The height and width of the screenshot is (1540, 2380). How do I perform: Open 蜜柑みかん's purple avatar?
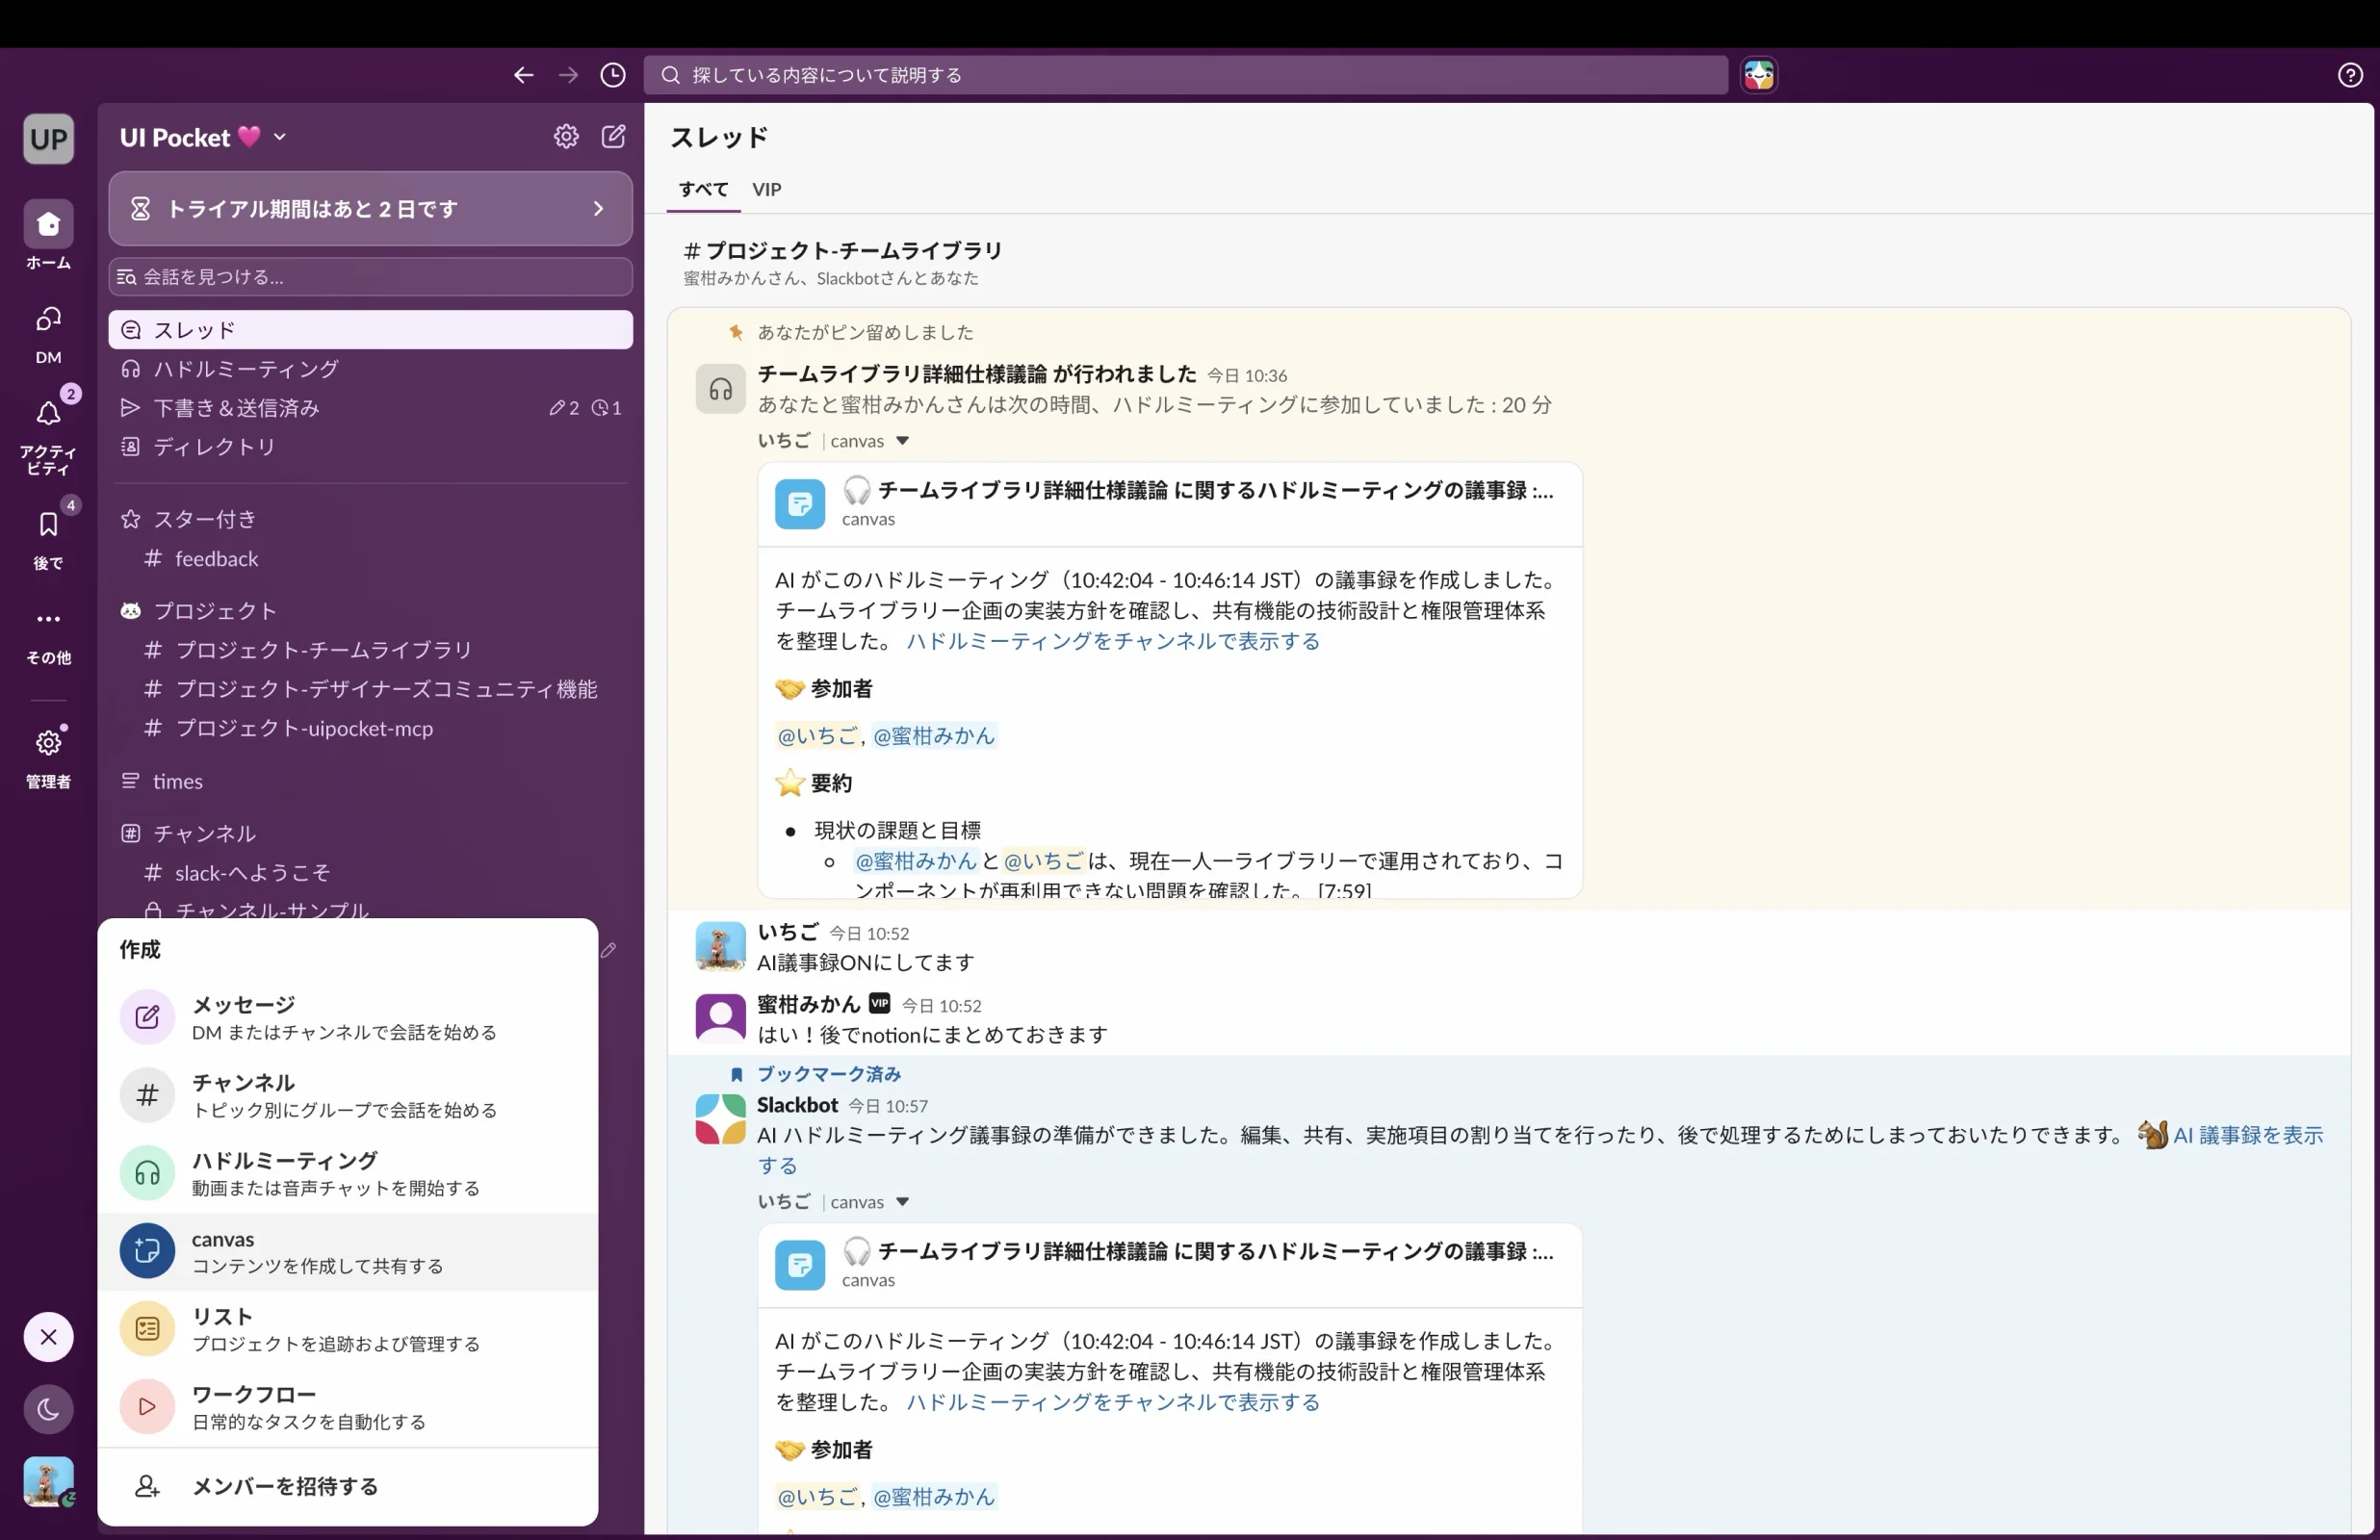point(720,1018)
